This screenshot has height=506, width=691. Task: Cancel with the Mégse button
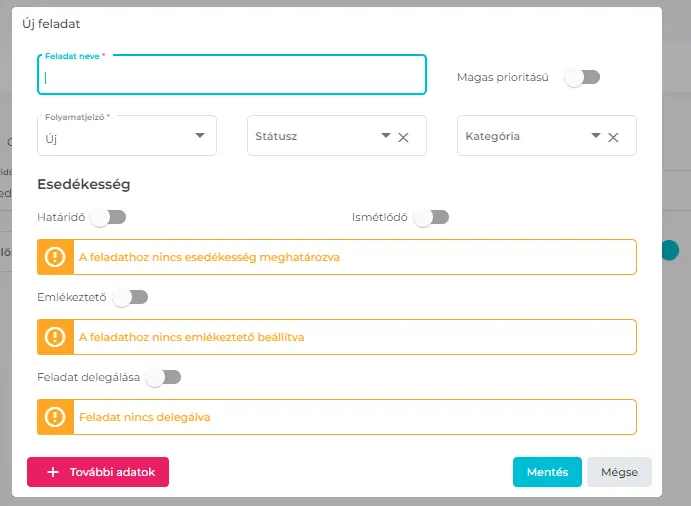point(619,473)
